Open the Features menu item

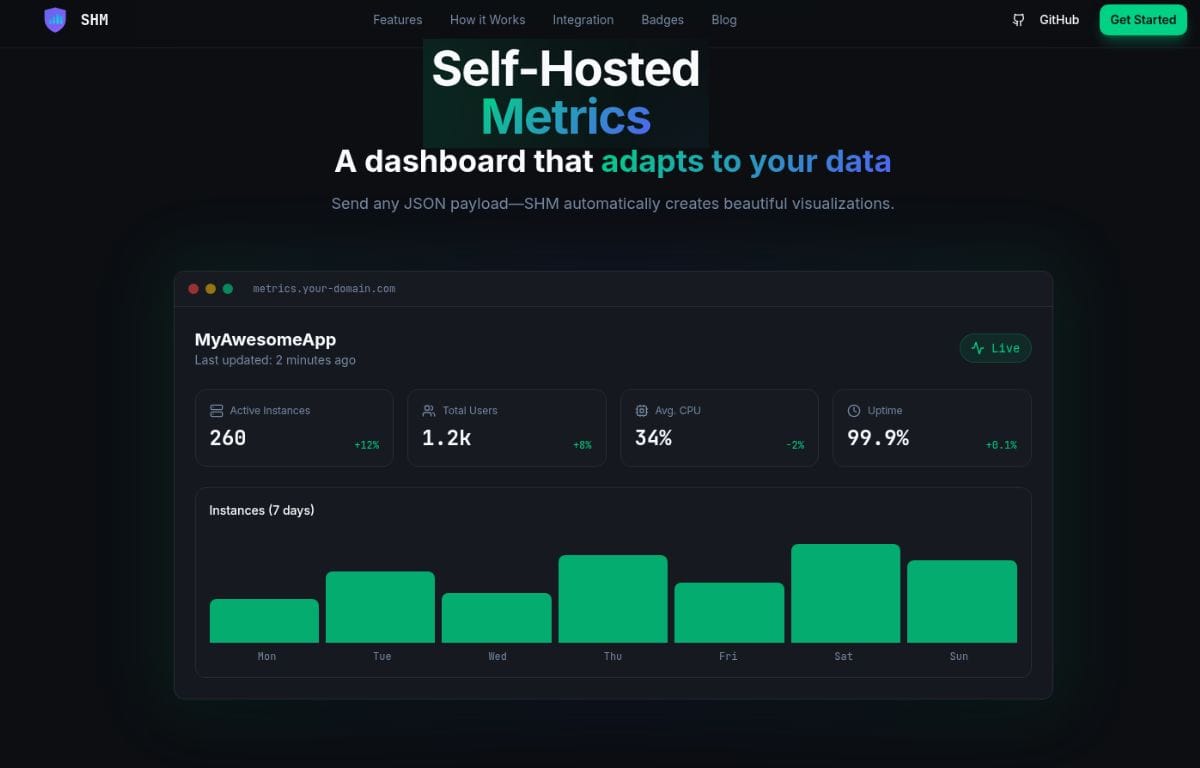[x=397, y=20]
